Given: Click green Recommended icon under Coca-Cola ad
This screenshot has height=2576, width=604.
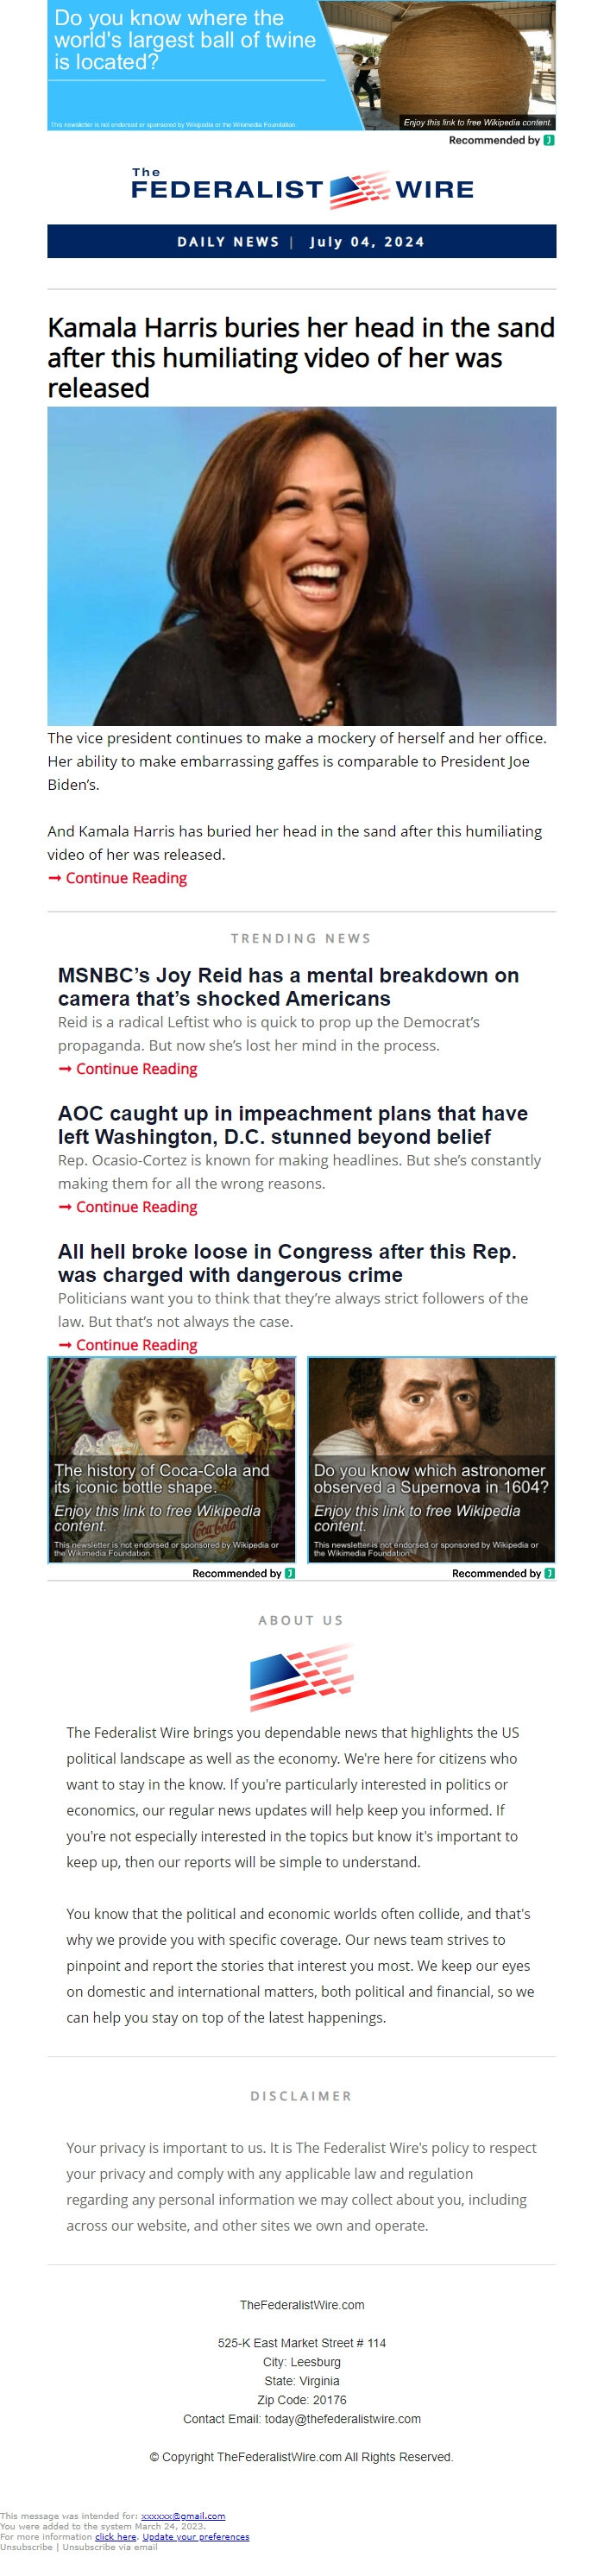Looking at the screenshot, I should [x=290, y=1573].
